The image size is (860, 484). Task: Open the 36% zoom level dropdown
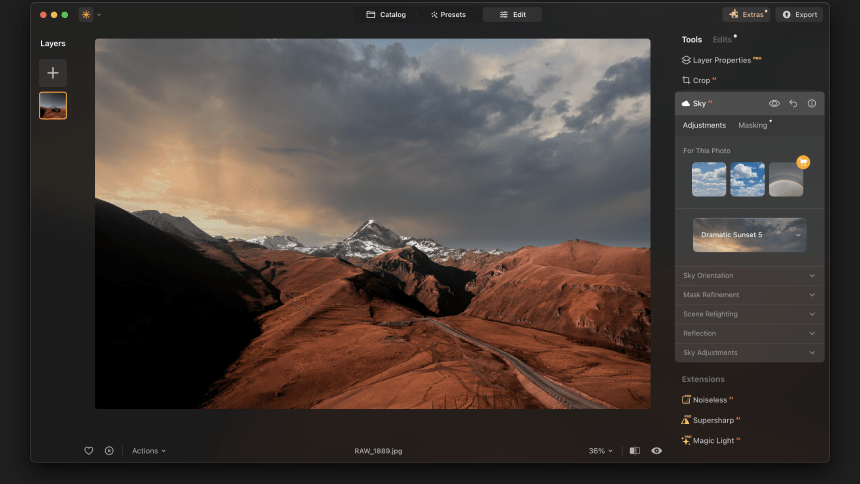(600, 451)
